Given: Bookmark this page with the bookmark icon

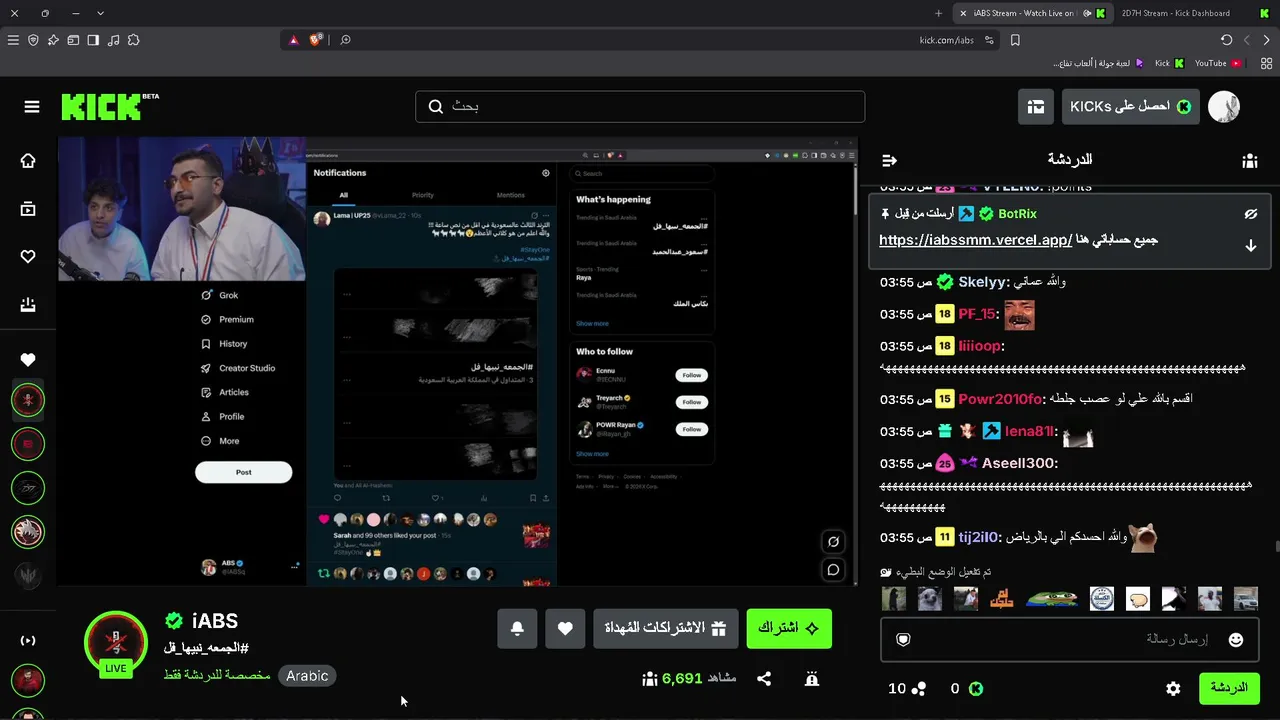Looking at the screenshot, I should [1015, 40].
